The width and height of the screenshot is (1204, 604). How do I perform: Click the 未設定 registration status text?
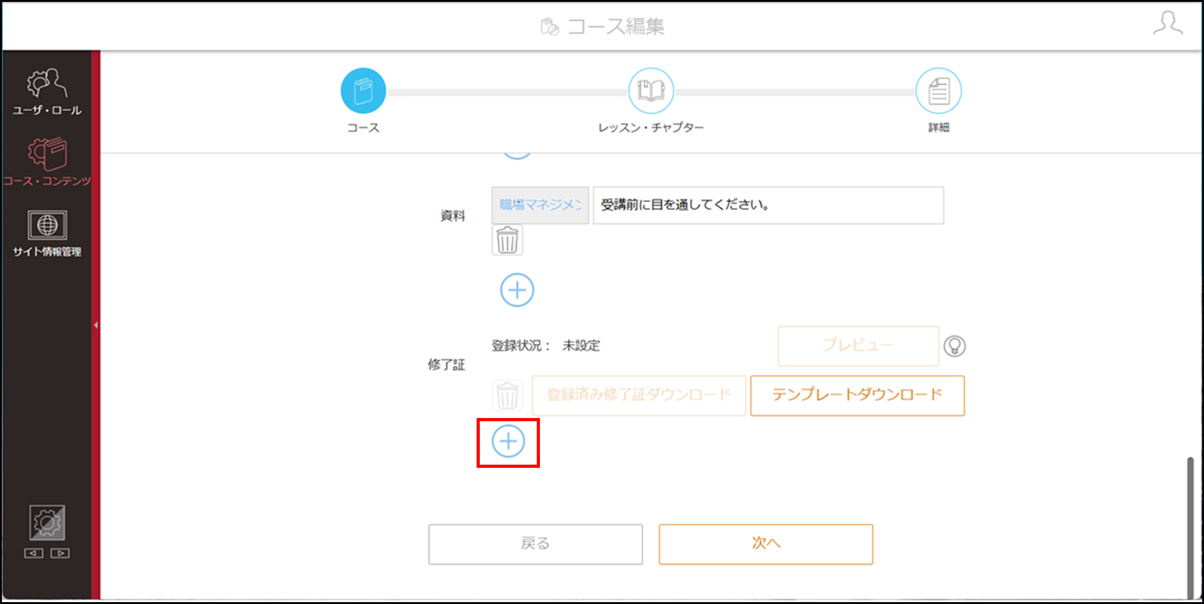point(581,346)
